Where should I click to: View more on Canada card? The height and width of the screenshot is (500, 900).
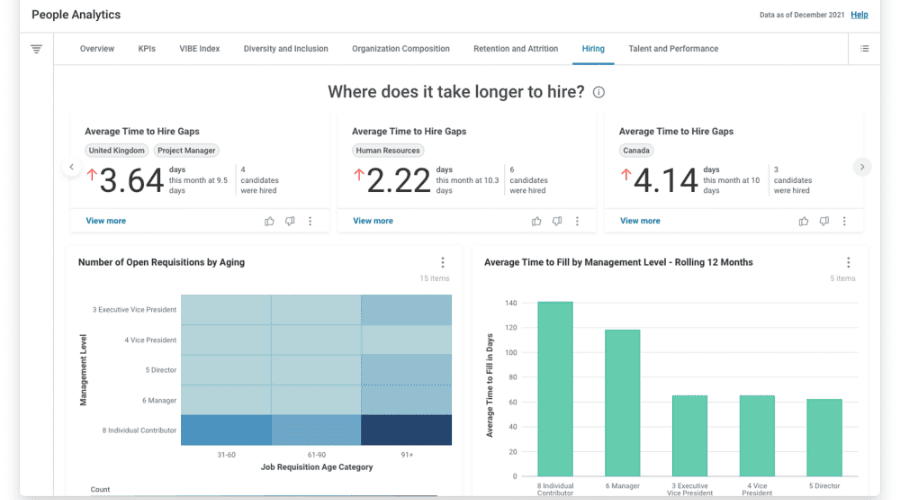(x=640, y=221)
